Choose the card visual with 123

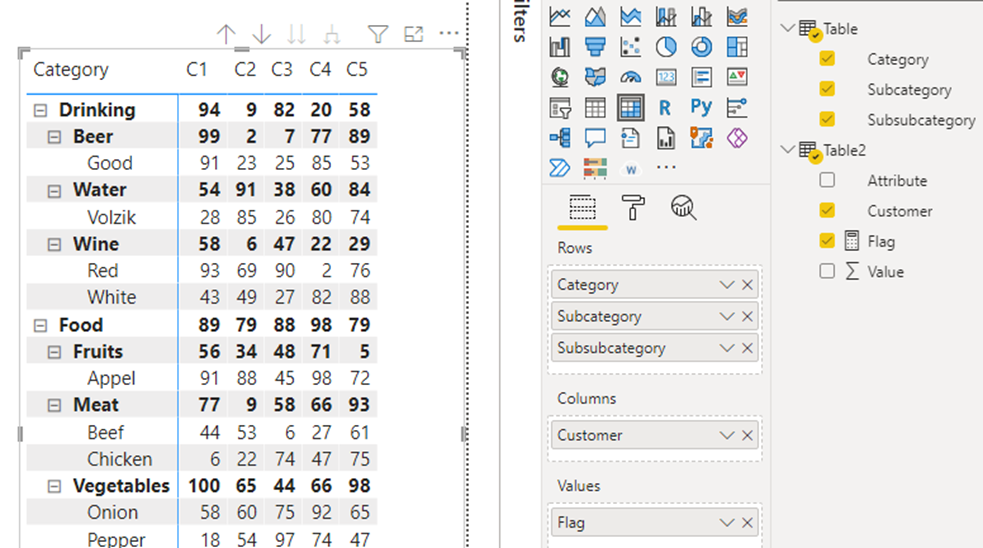666,77
